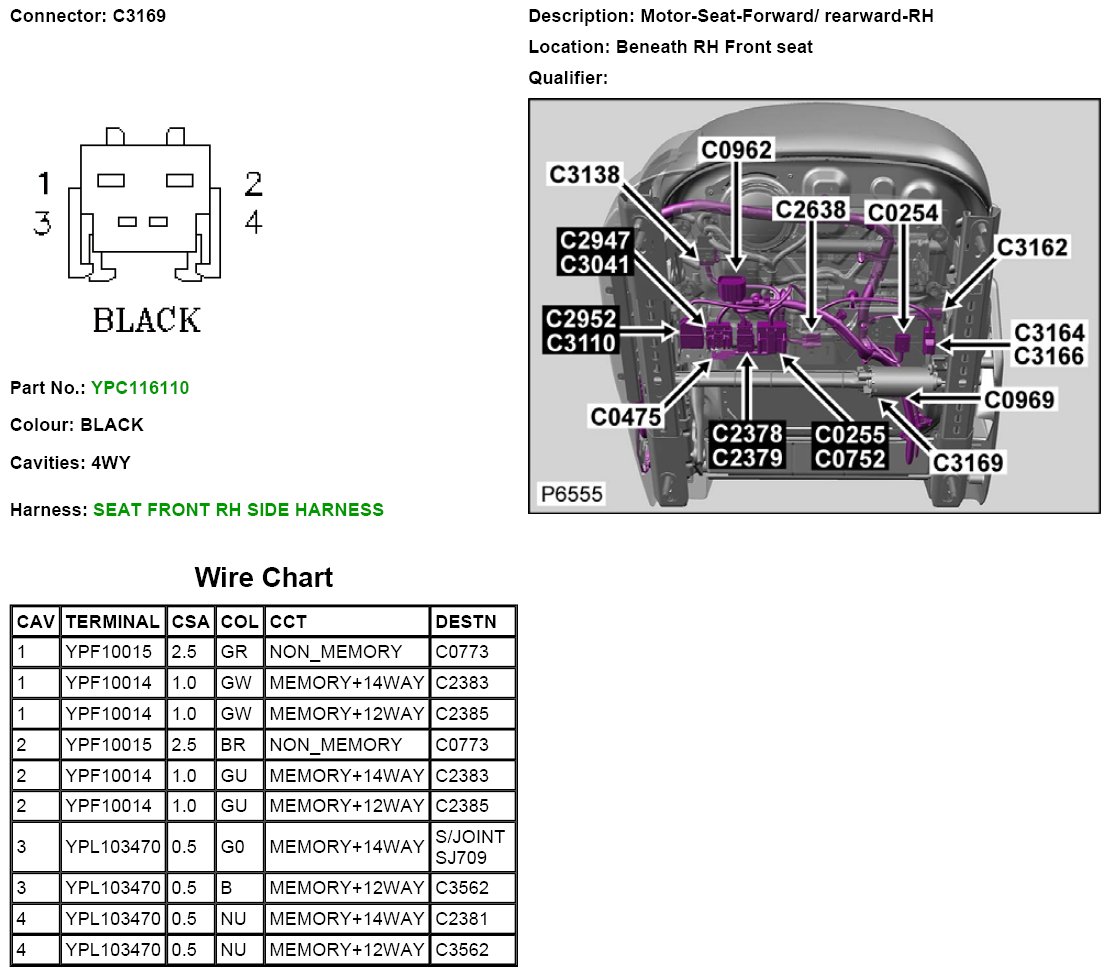The height and width of the screenshot is (978, 1111).
Task: Click the TERMINAL column header
Action: tap(111, 621)
